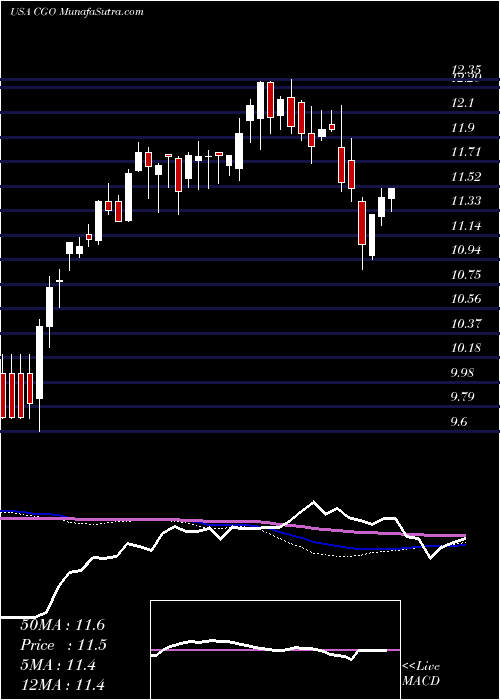Click the USA CGO MunafaSutra.com title text
Viewport: 500px width, 700px height.
(x=77, y=12)
